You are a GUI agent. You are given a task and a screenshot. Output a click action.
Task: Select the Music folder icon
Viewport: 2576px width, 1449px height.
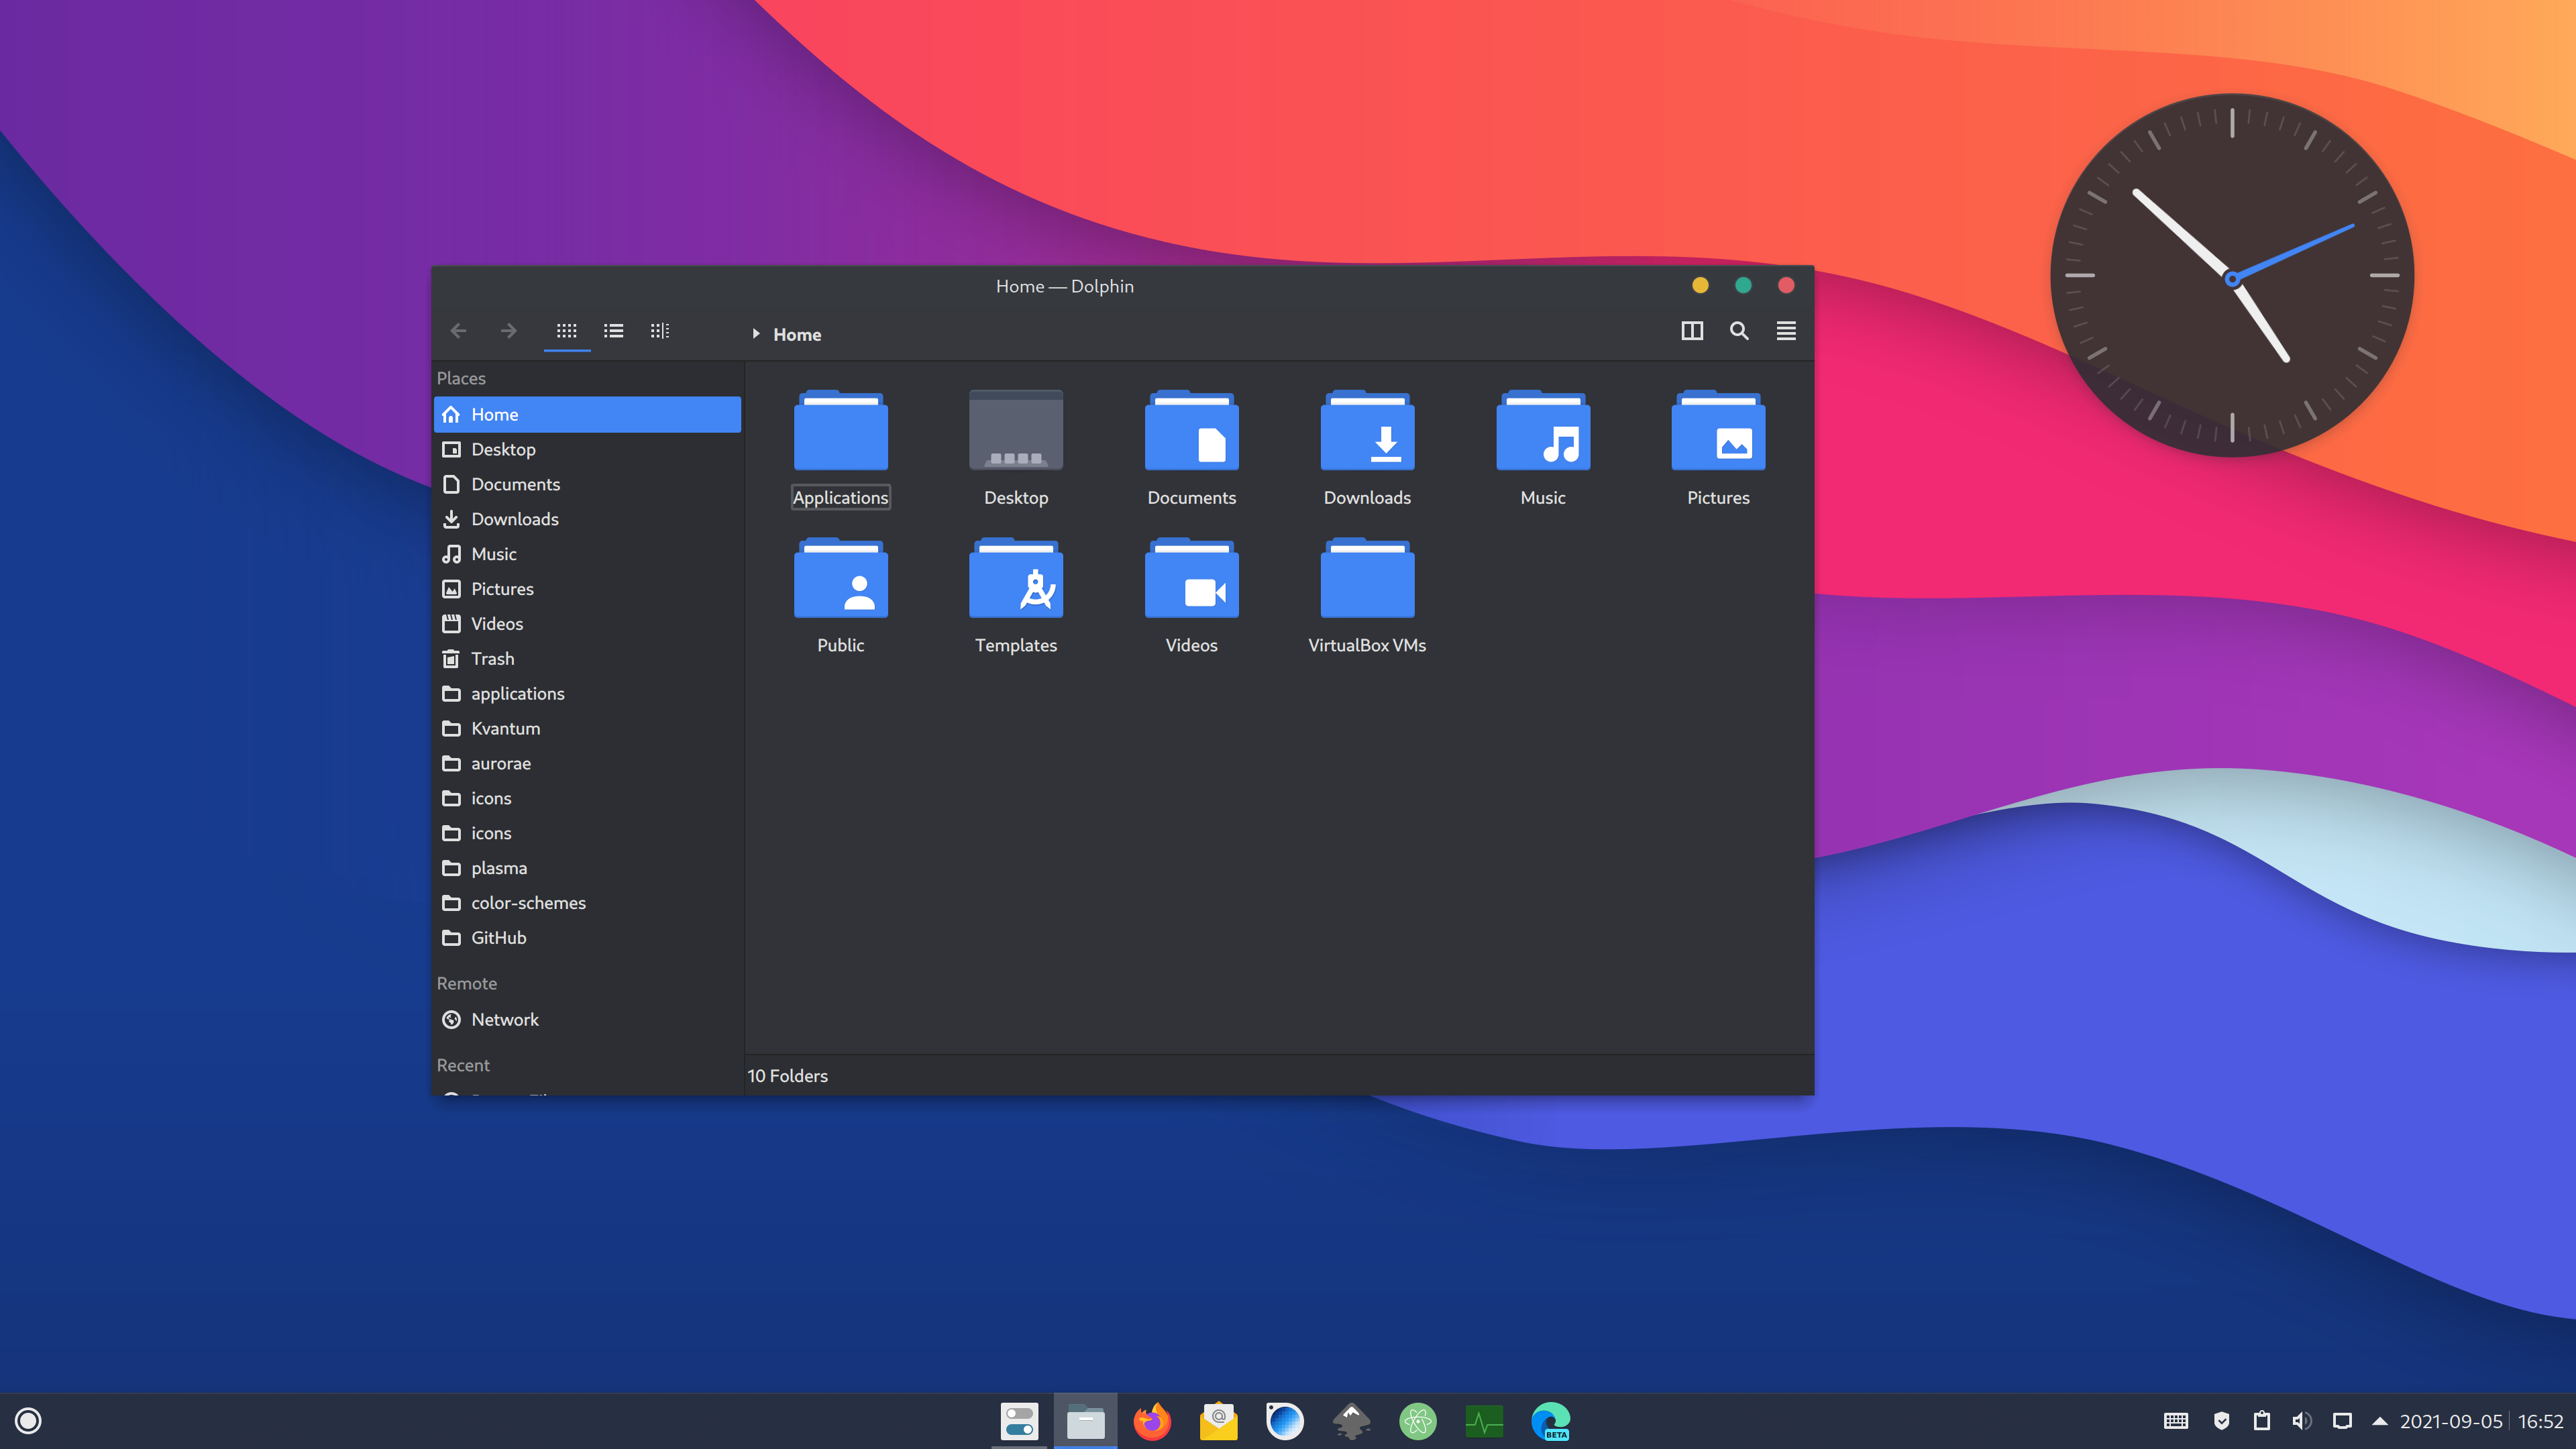point(1543,430)
